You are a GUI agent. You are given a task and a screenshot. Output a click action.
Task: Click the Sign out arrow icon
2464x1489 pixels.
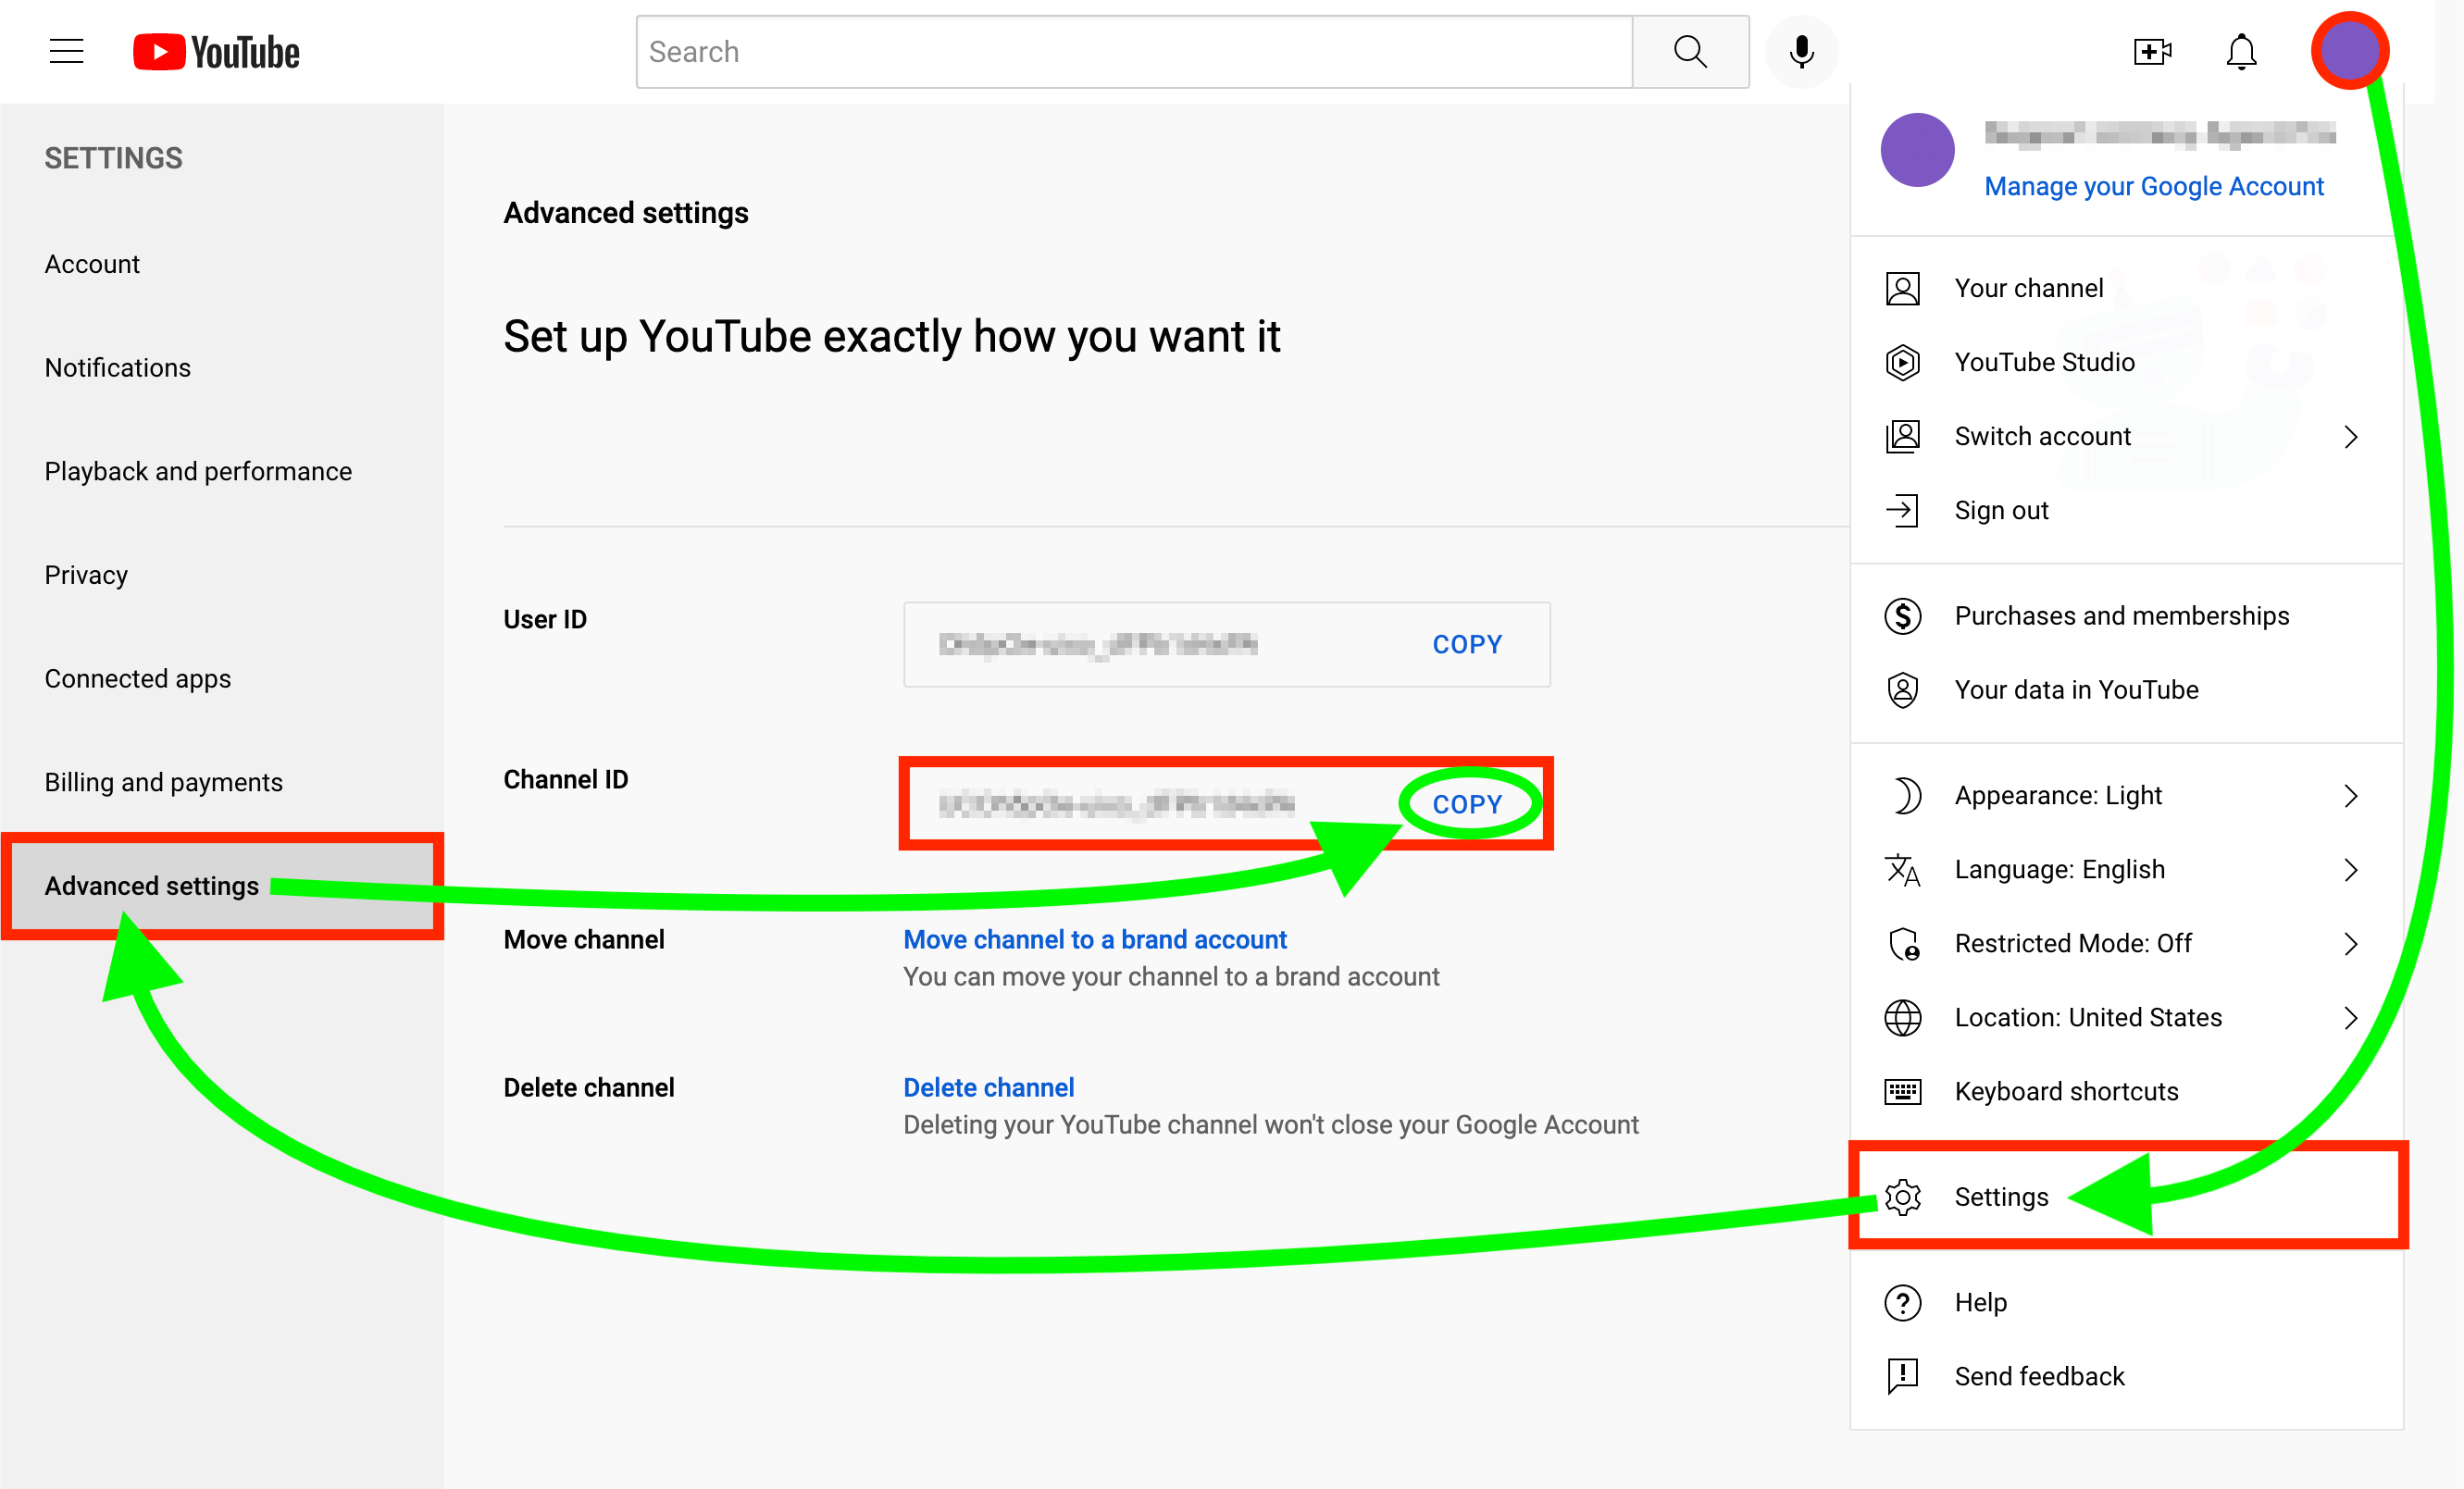tap(1902, 510)
